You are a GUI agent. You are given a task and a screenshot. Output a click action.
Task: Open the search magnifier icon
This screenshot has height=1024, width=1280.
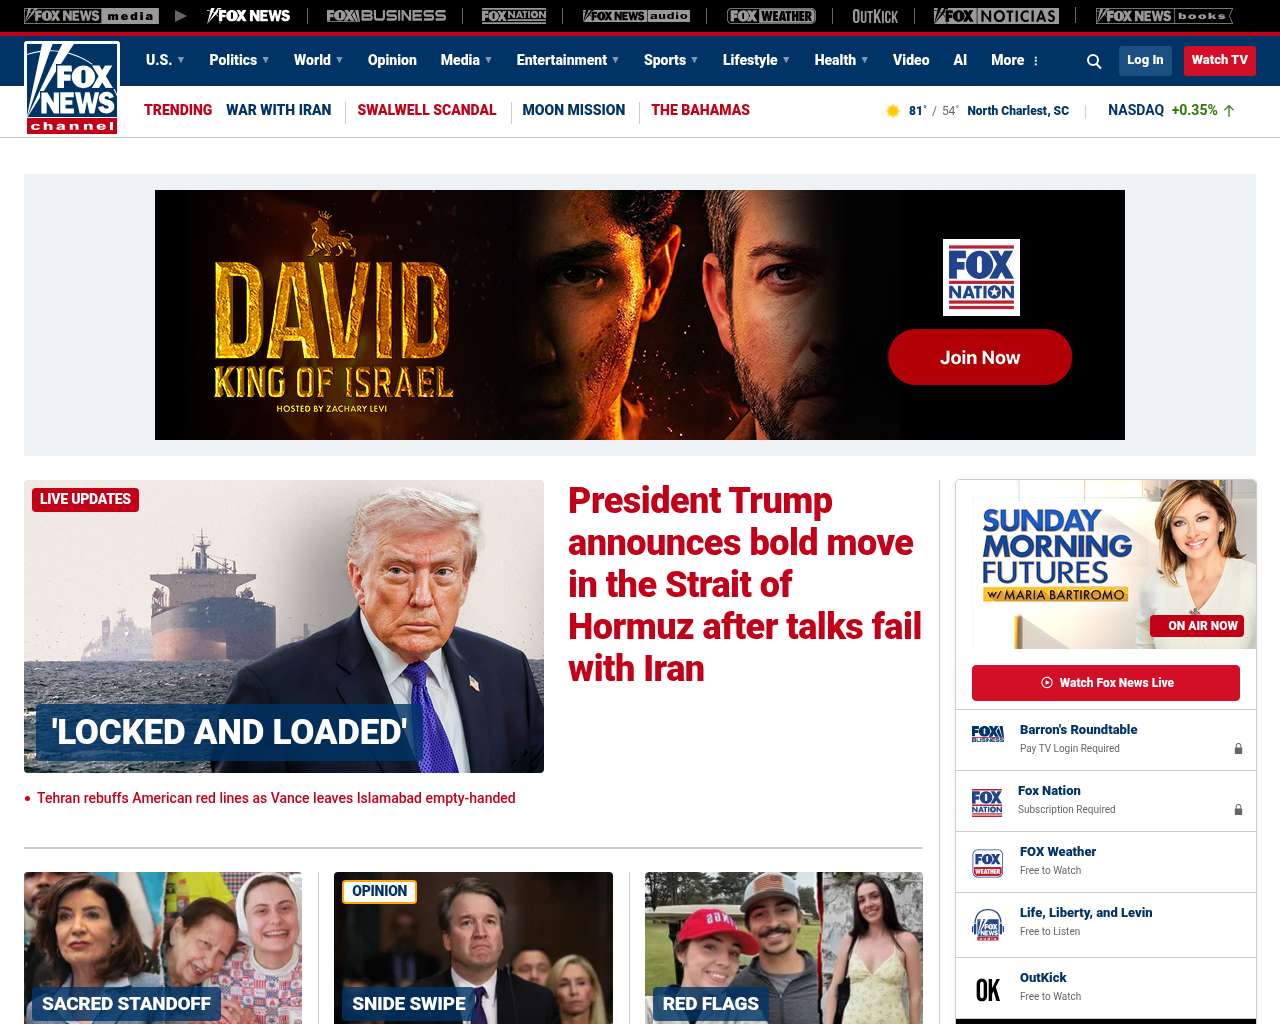1094,61
